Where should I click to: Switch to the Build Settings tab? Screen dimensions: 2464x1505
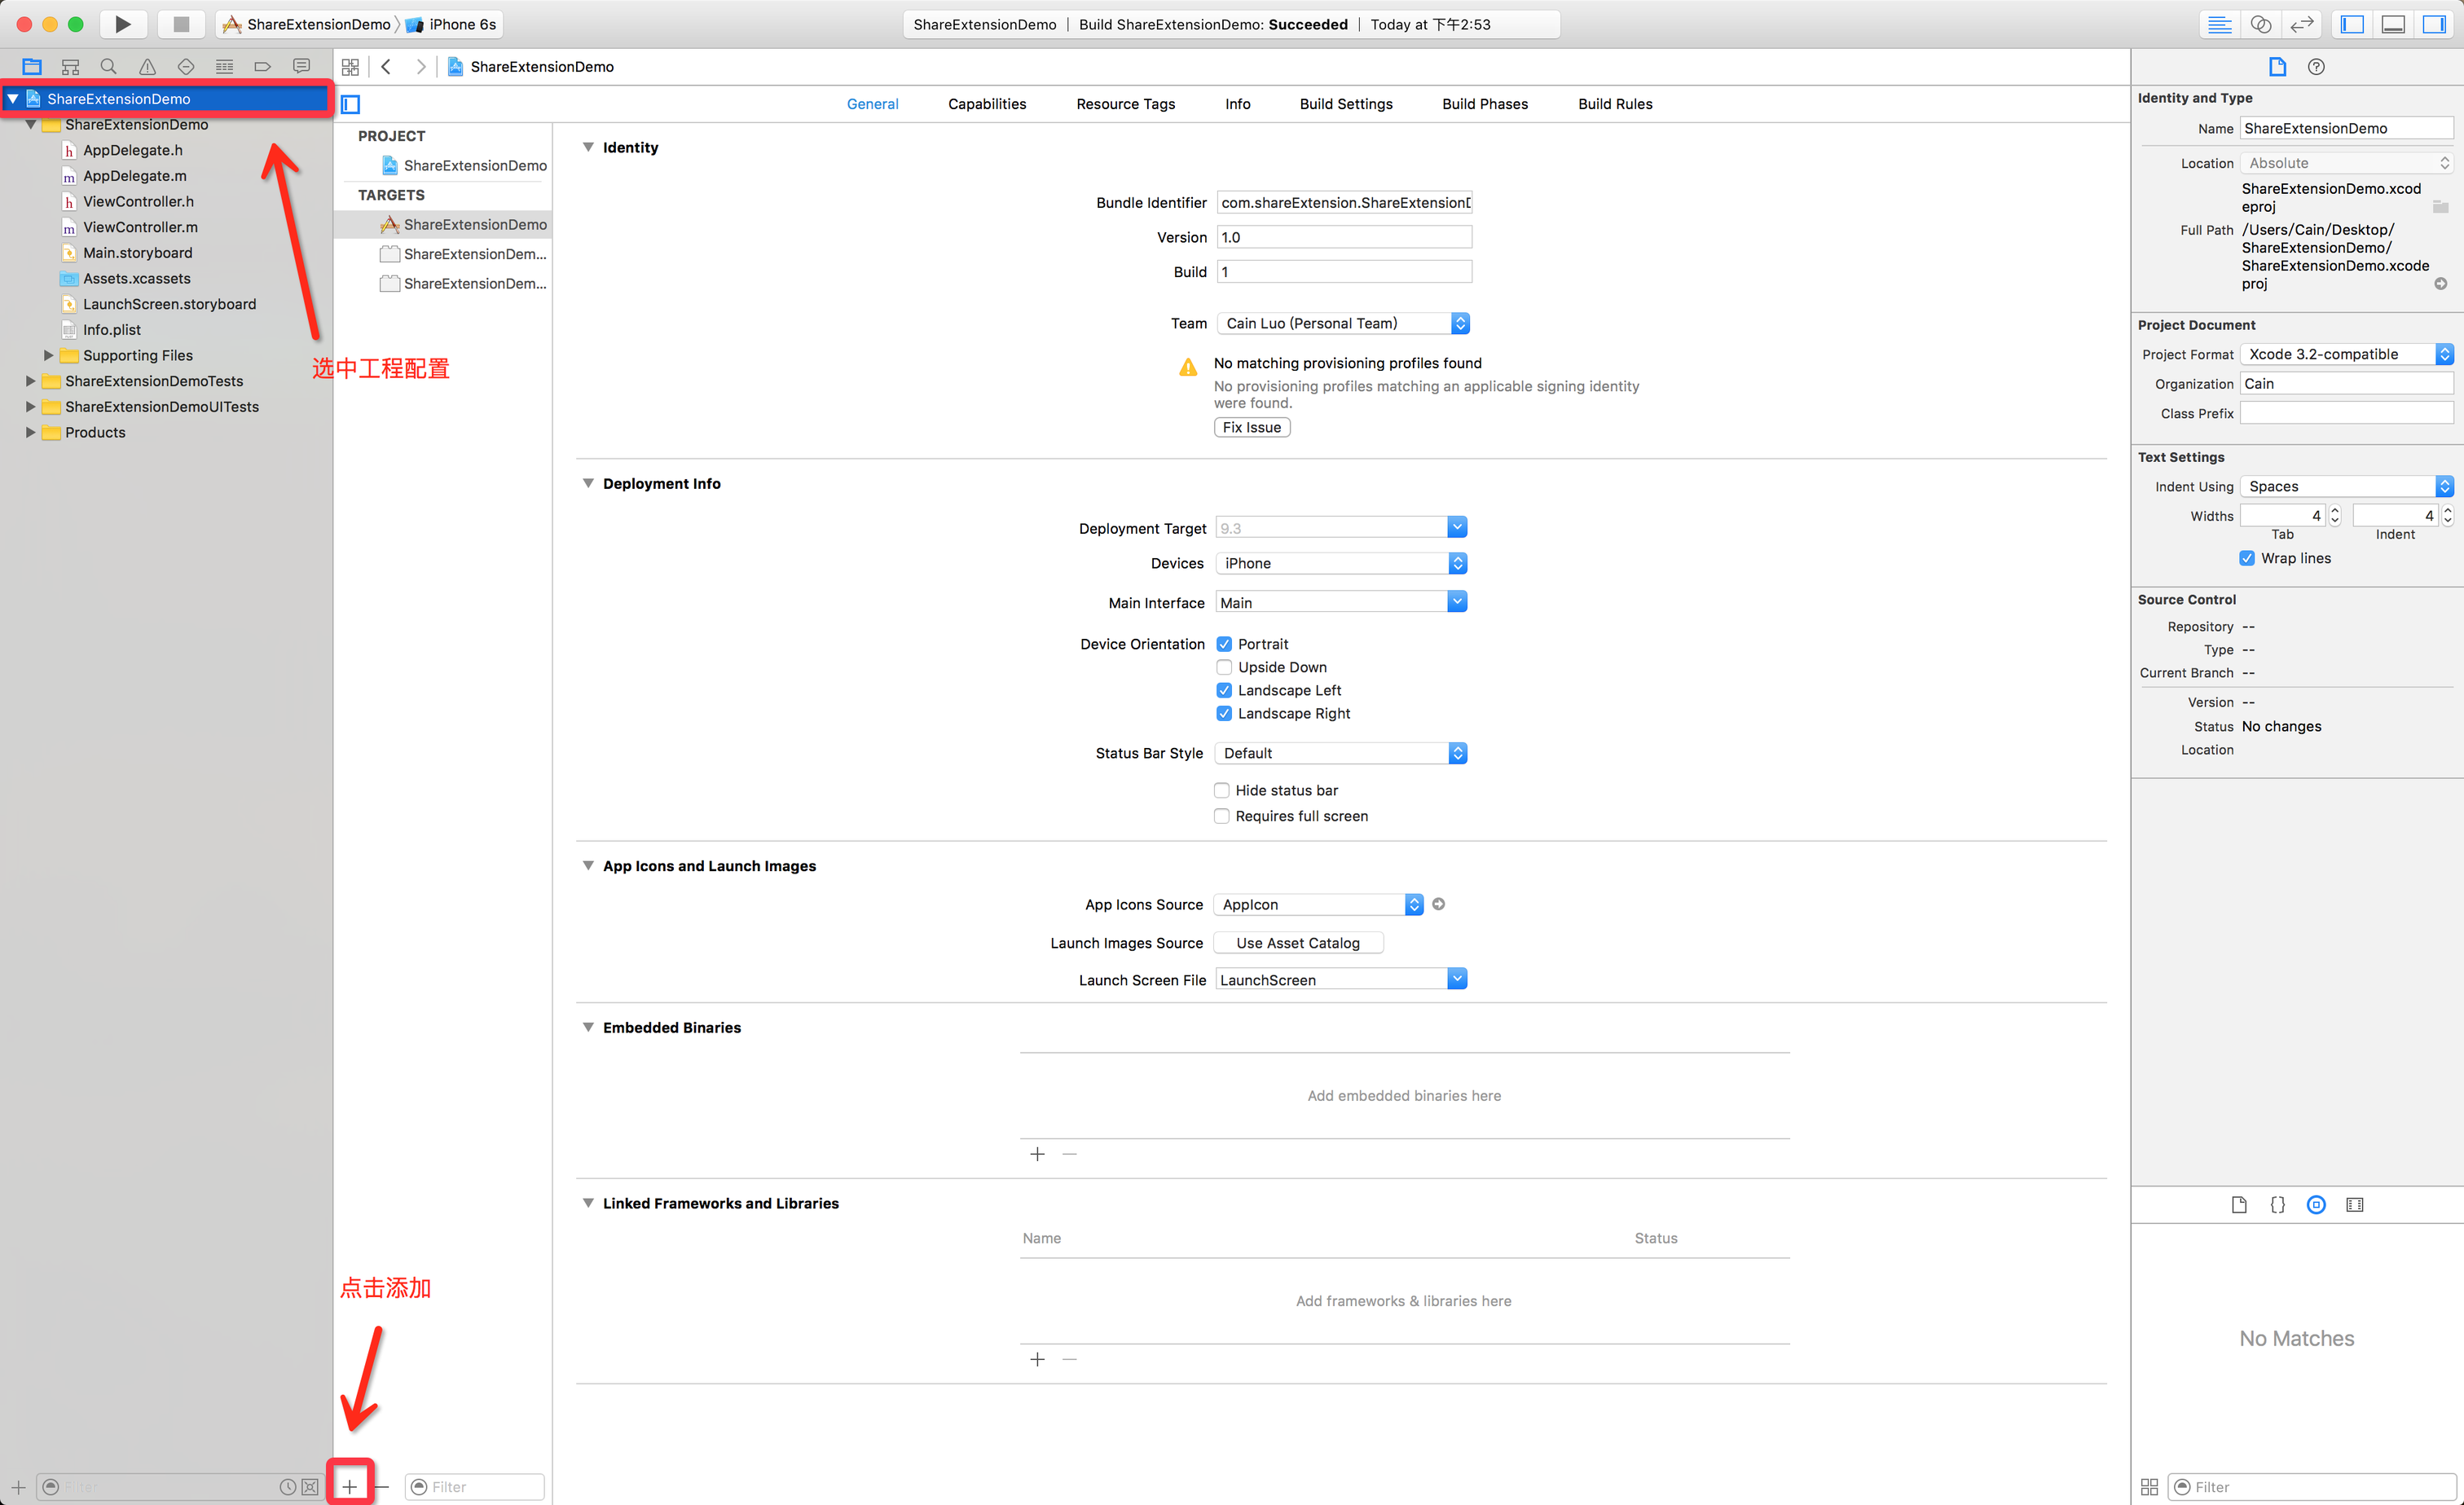1345,104
